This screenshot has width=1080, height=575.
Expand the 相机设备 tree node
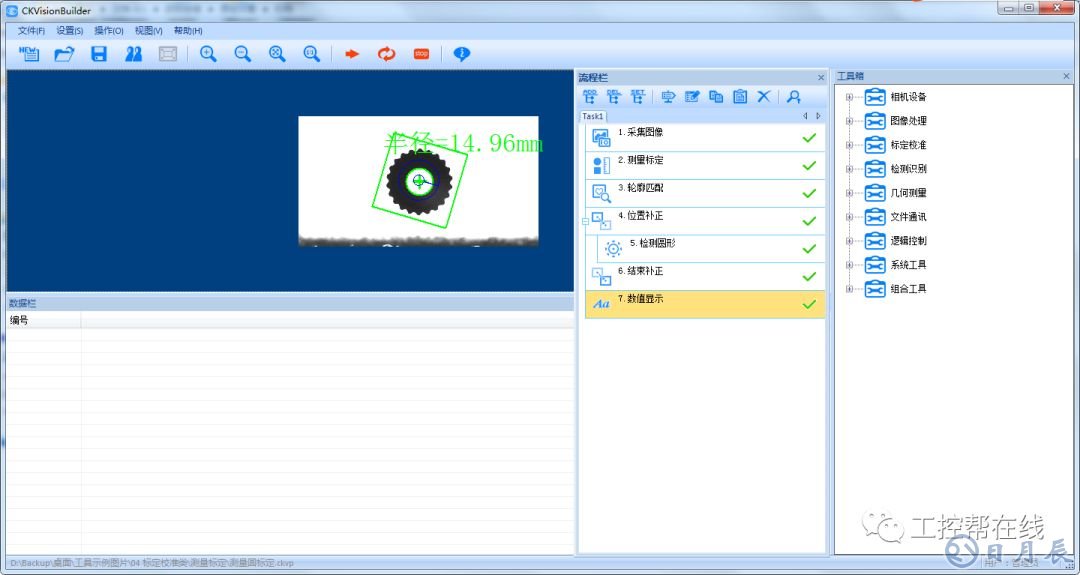coord(849,97)
